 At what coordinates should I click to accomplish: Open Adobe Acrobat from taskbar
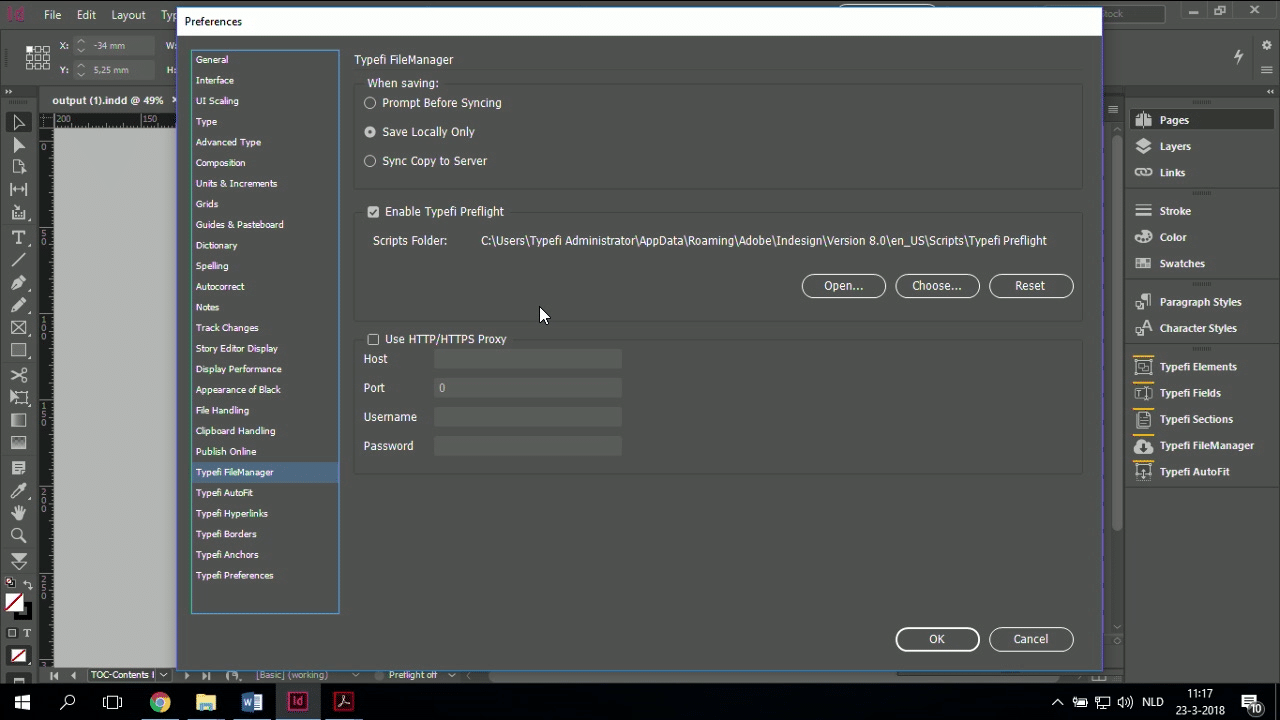point(343,702)
